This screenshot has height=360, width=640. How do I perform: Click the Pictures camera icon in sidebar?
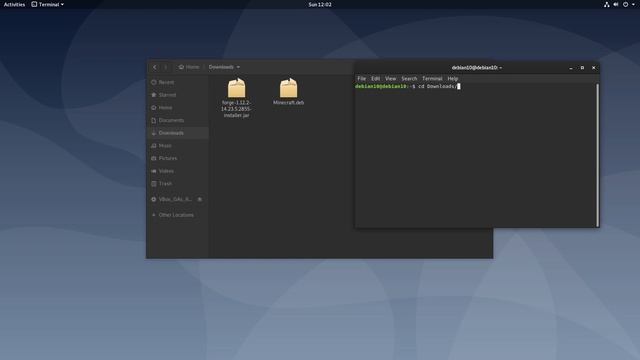click(154, 158)
